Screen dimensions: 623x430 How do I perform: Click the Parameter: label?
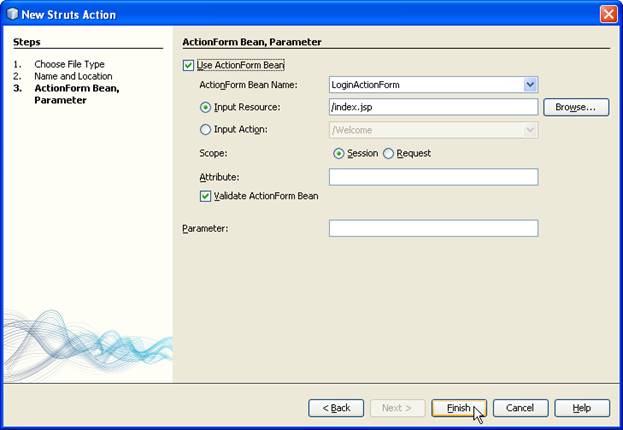[205, 229]
